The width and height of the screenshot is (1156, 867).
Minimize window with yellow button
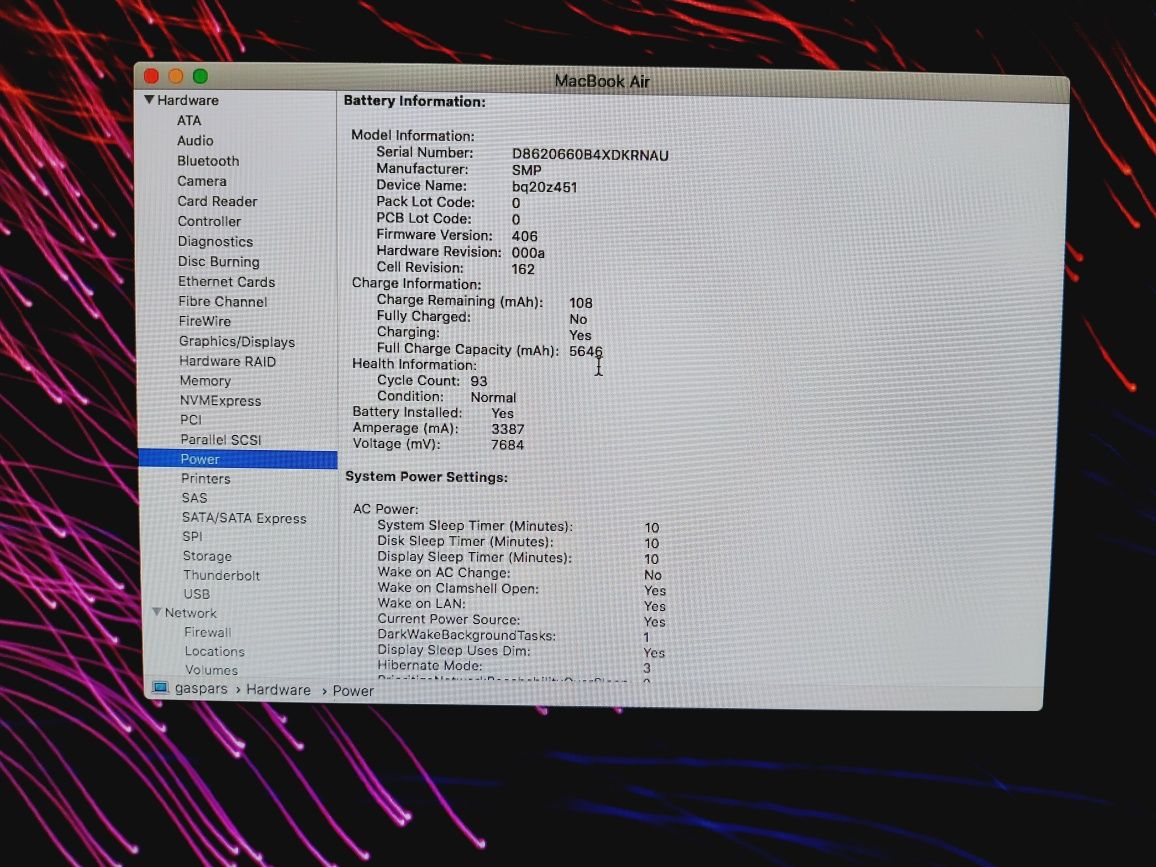[175, 76]
